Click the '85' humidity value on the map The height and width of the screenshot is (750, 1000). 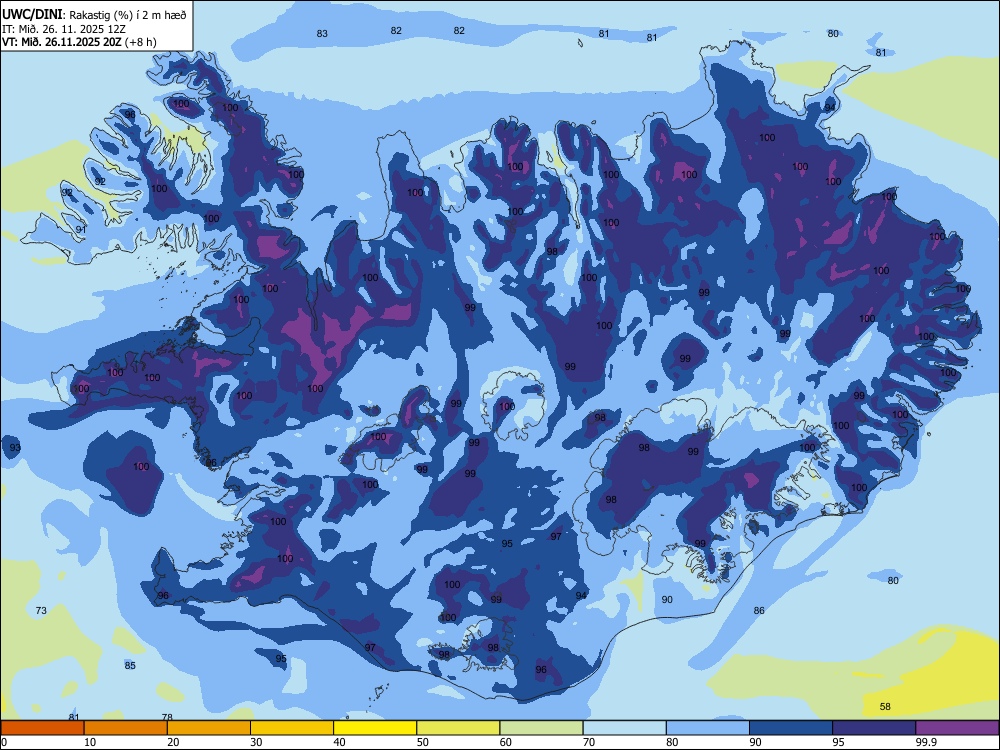(130, 665)
